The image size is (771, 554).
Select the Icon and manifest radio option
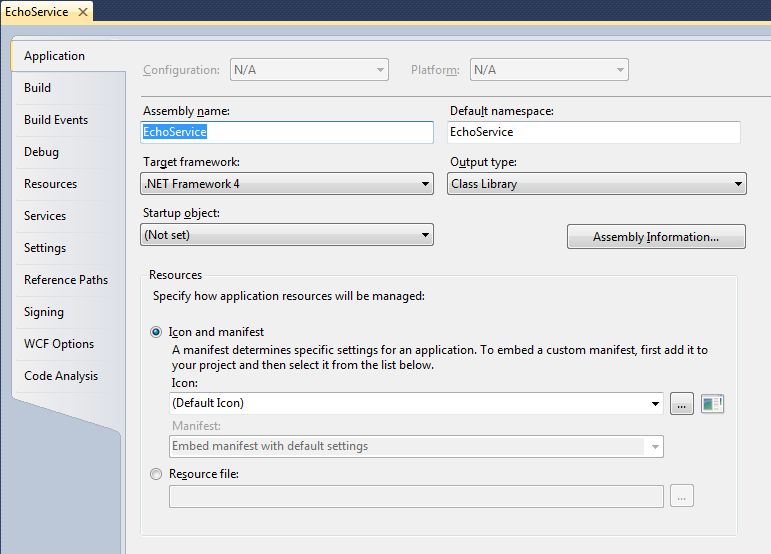[x=156, y=332]
